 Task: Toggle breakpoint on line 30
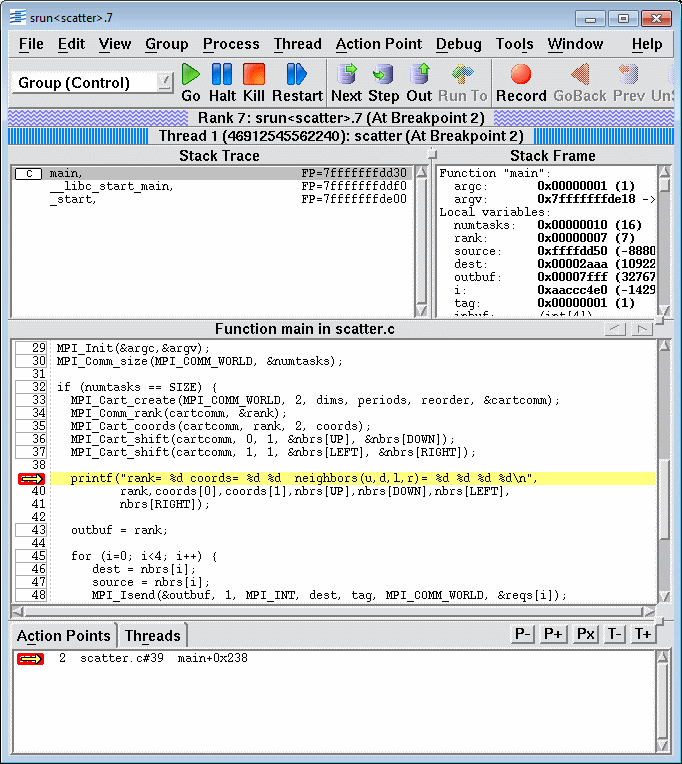point(31,361)
